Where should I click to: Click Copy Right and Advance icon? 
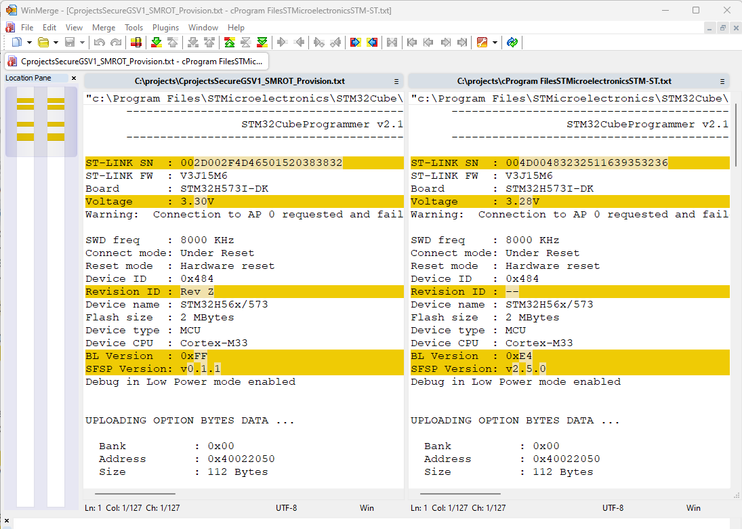point(319,43)
